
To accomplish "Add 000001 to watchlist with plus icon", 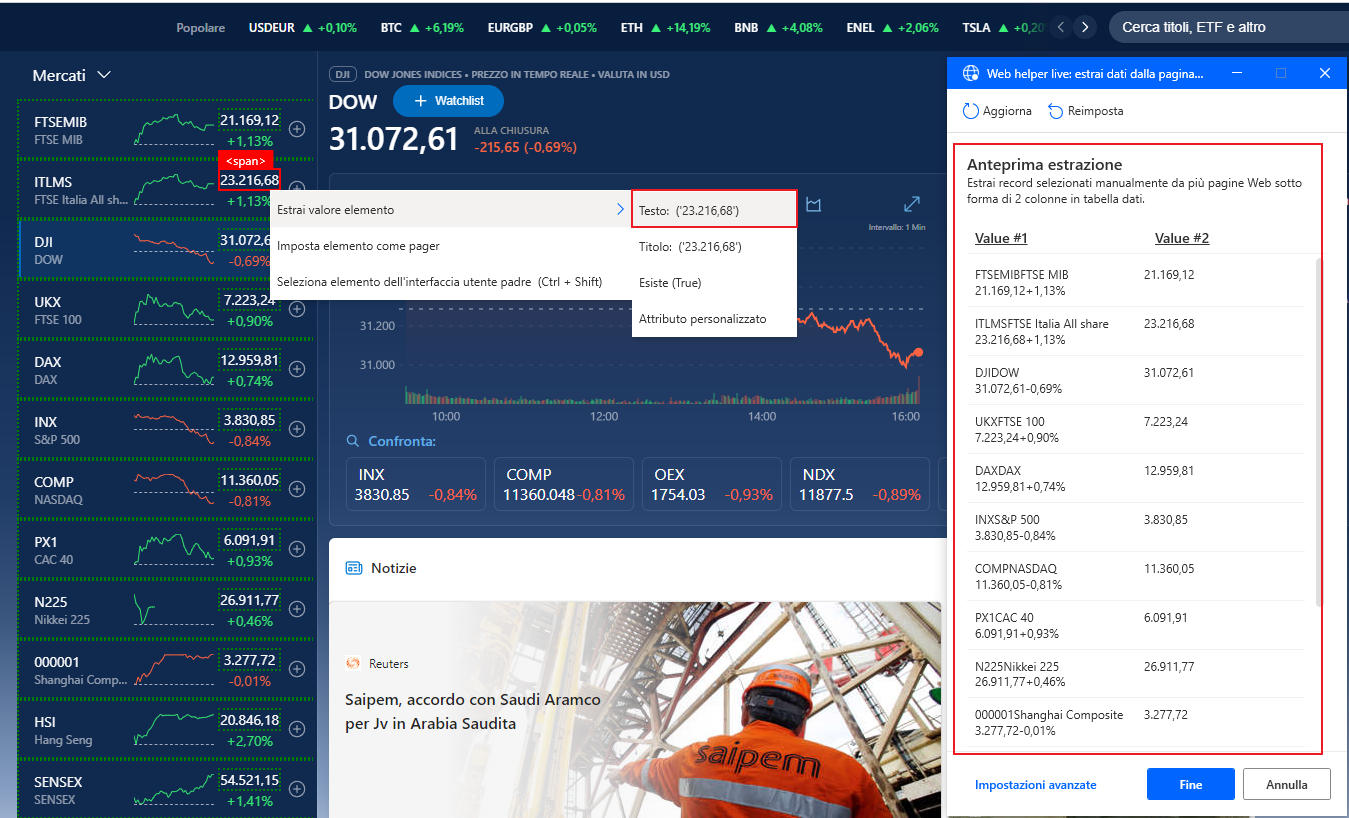I will click(x=297, y=669).
